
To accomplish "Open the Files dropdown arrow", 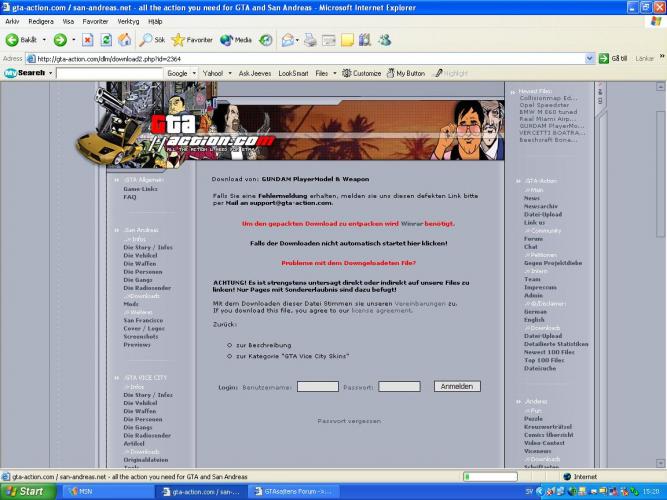I will pos(335,73).
